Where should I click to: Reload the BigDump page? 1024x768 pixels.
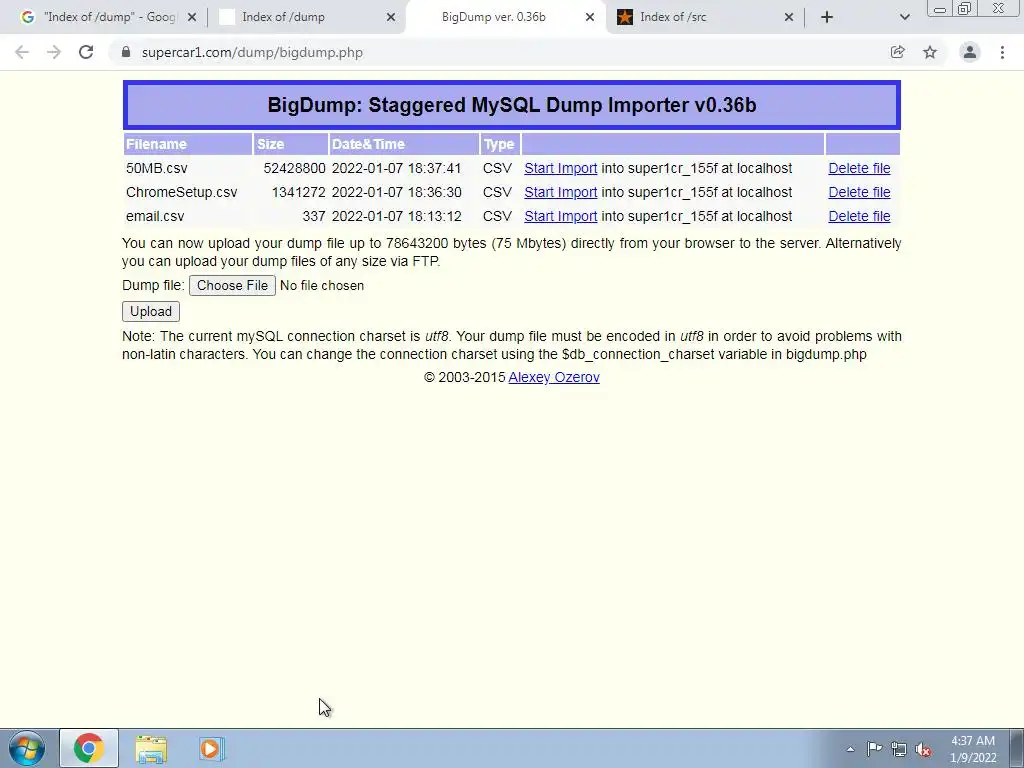click(x=86, y=52)
